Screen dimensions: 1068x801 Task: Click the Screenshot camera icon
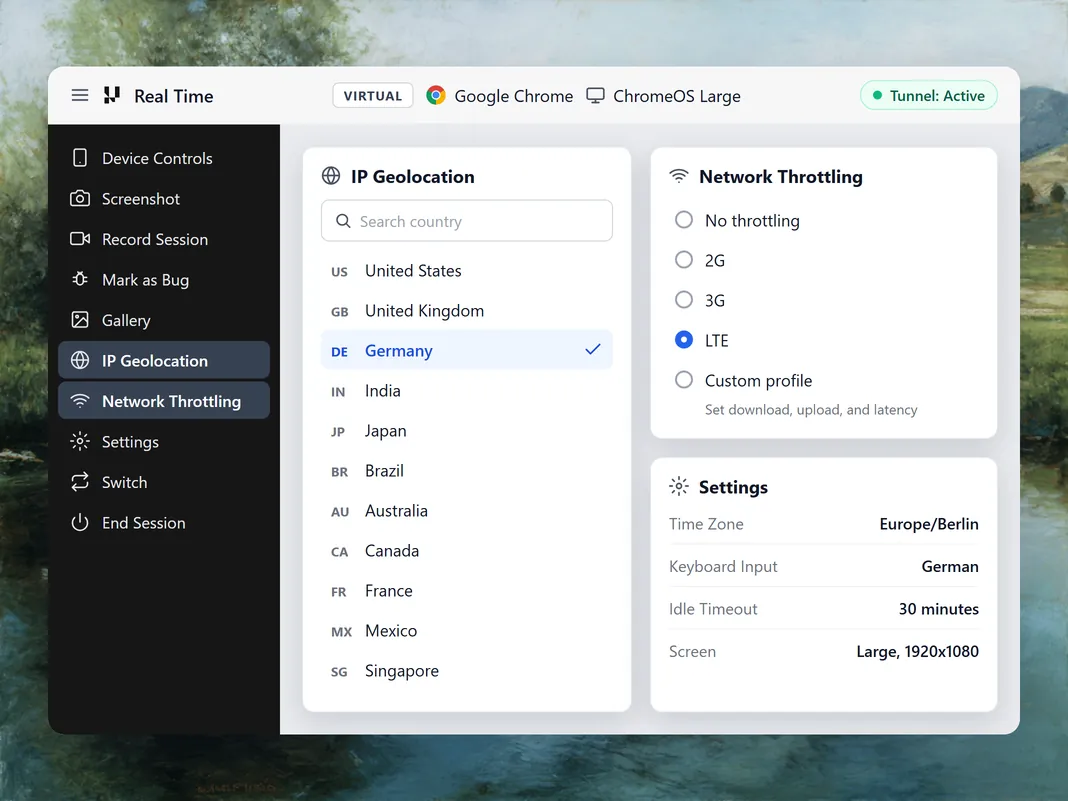point(80,199)
